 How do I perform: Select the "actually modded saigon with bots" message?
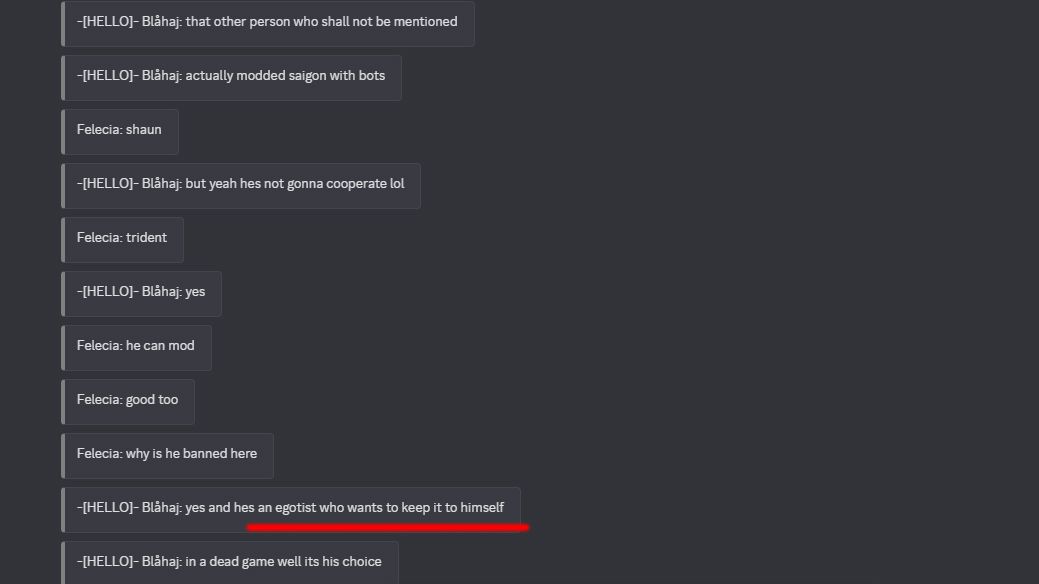pyautogui.click(x=231, y=76)
